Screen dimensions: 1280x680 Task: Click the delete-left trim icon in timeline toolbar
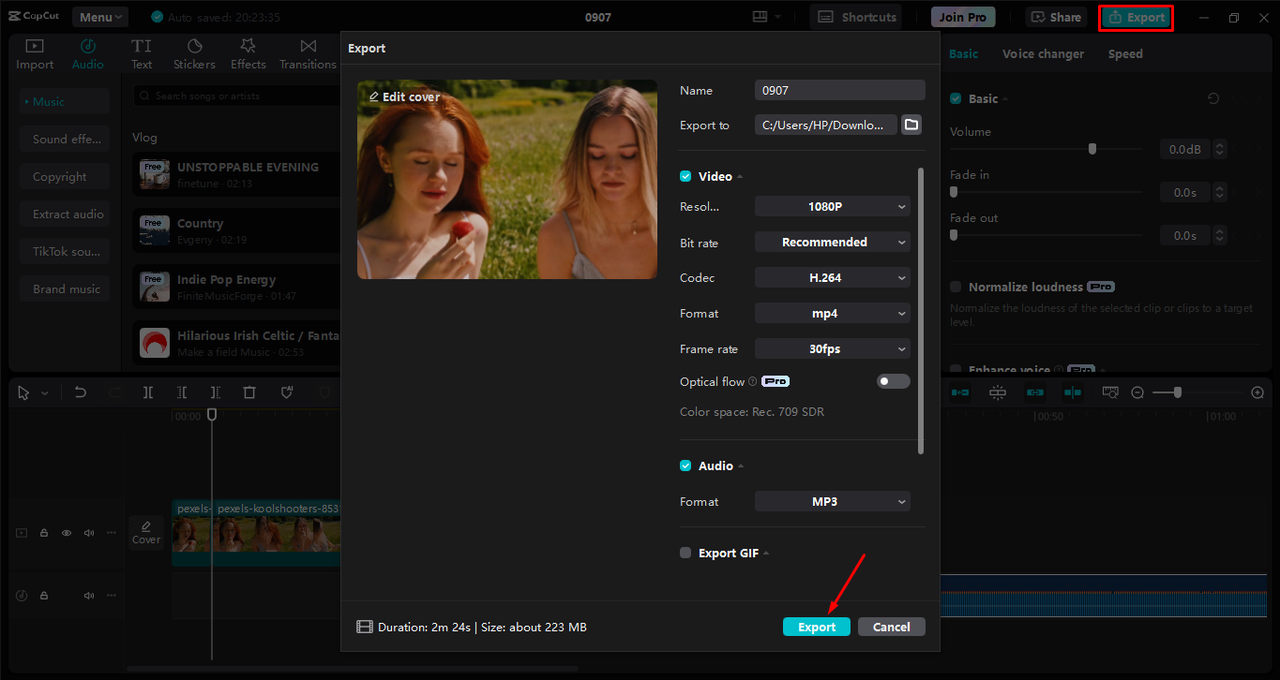click(x=182, y=393)
